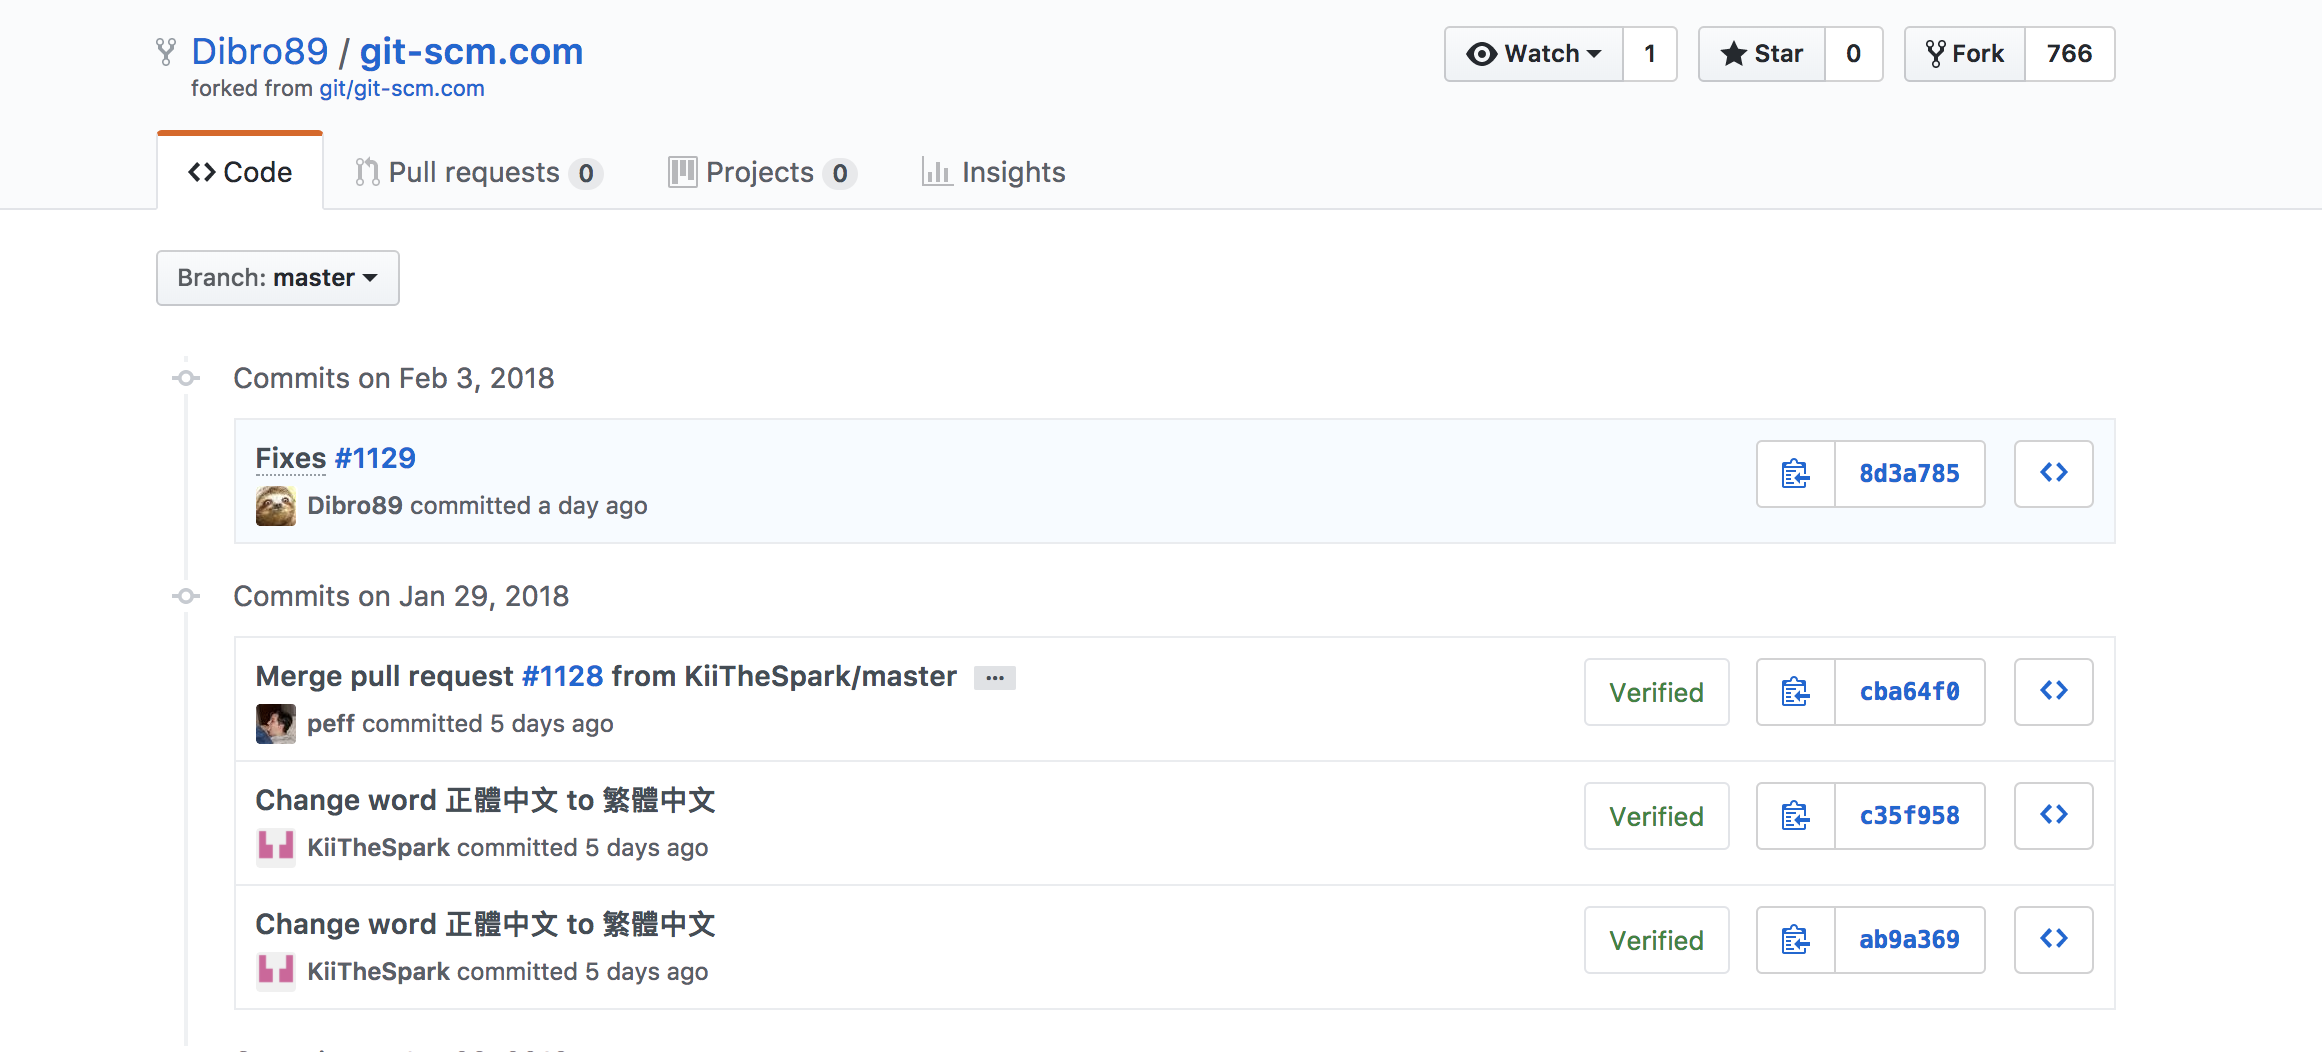Open commit hash cba64f0
Screen dimensions: 2322x1052
point(1910,692)
